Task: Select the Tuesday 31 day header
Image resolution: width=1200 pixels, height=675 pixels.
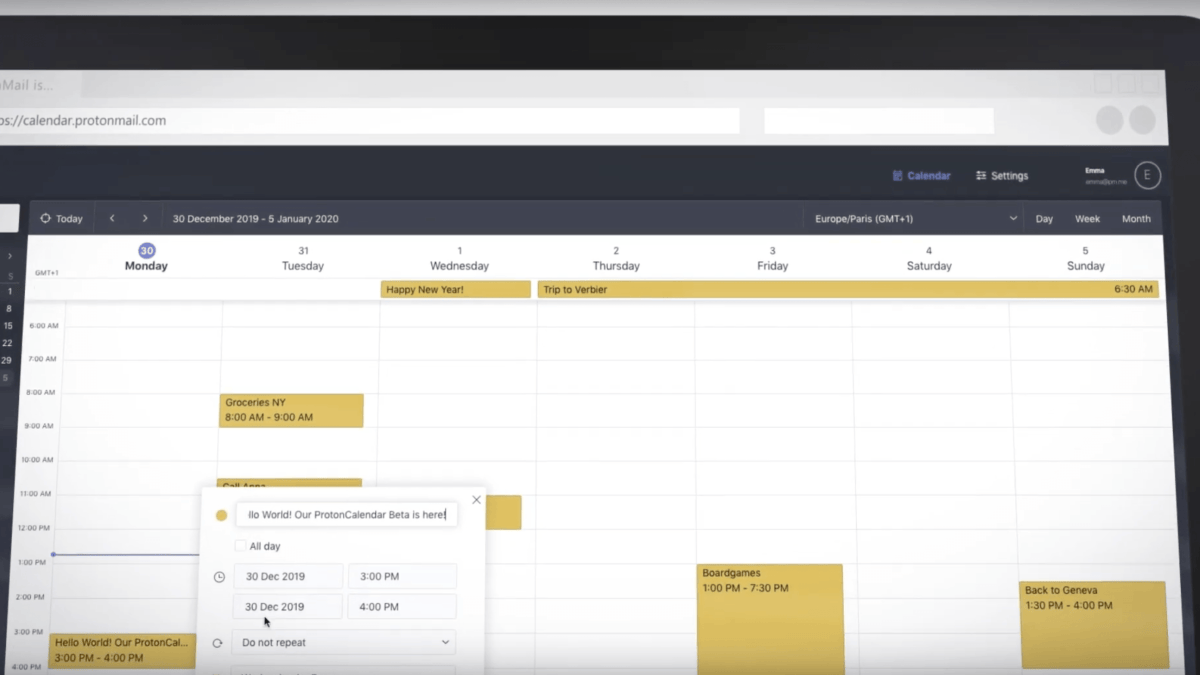Action: [x=303, y=258]
